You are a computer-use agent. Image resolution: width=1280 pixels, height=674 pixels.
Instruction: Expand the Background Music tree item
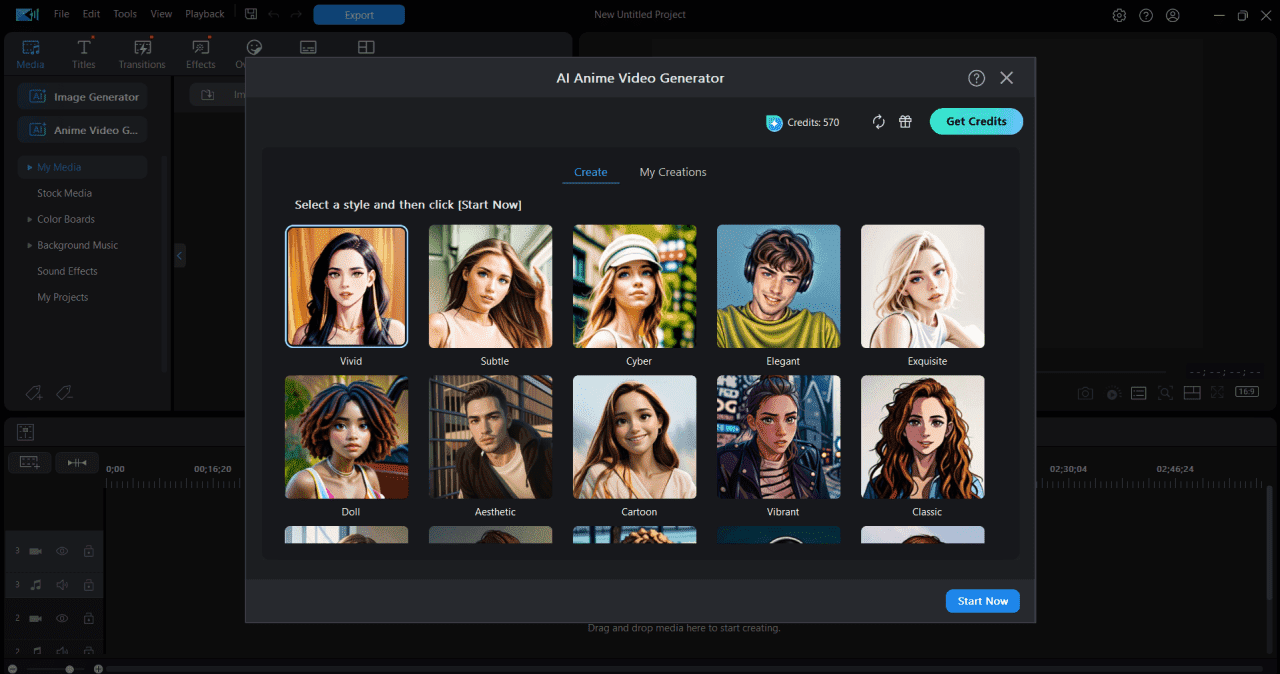pyautogui.click(x=29, y=245)
